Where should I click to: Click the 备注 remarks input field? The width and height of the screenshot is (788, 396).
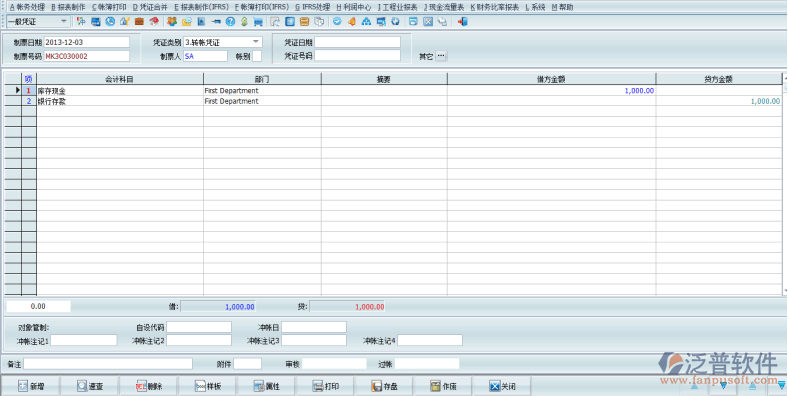click(x=108, y=364)
